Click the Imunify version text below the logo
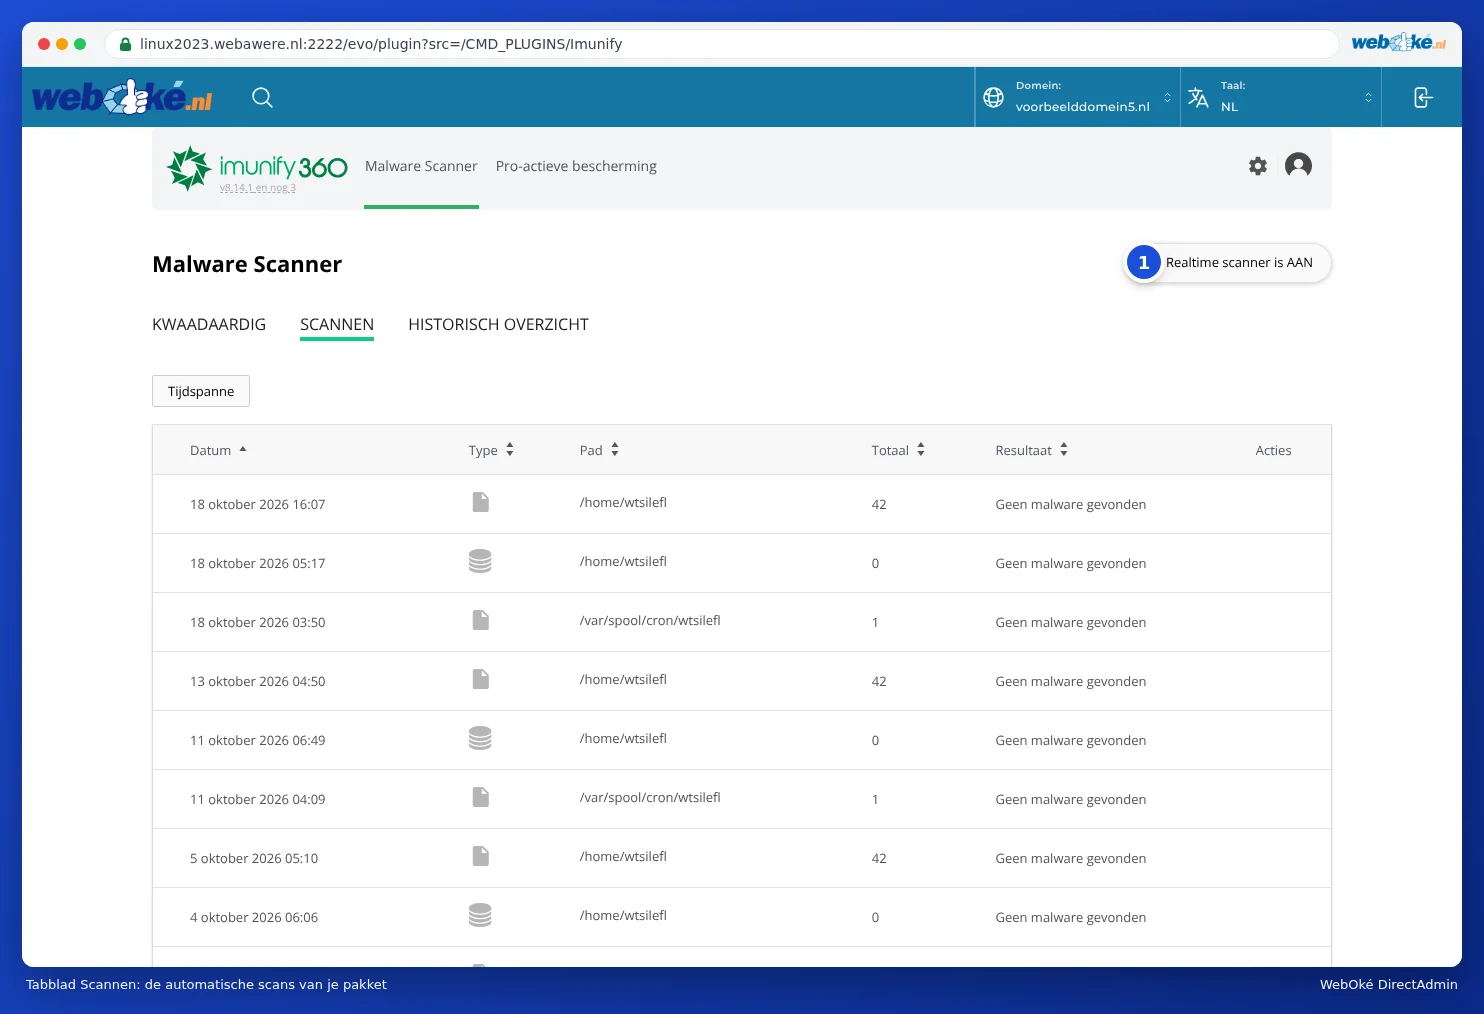 point(258,188)
